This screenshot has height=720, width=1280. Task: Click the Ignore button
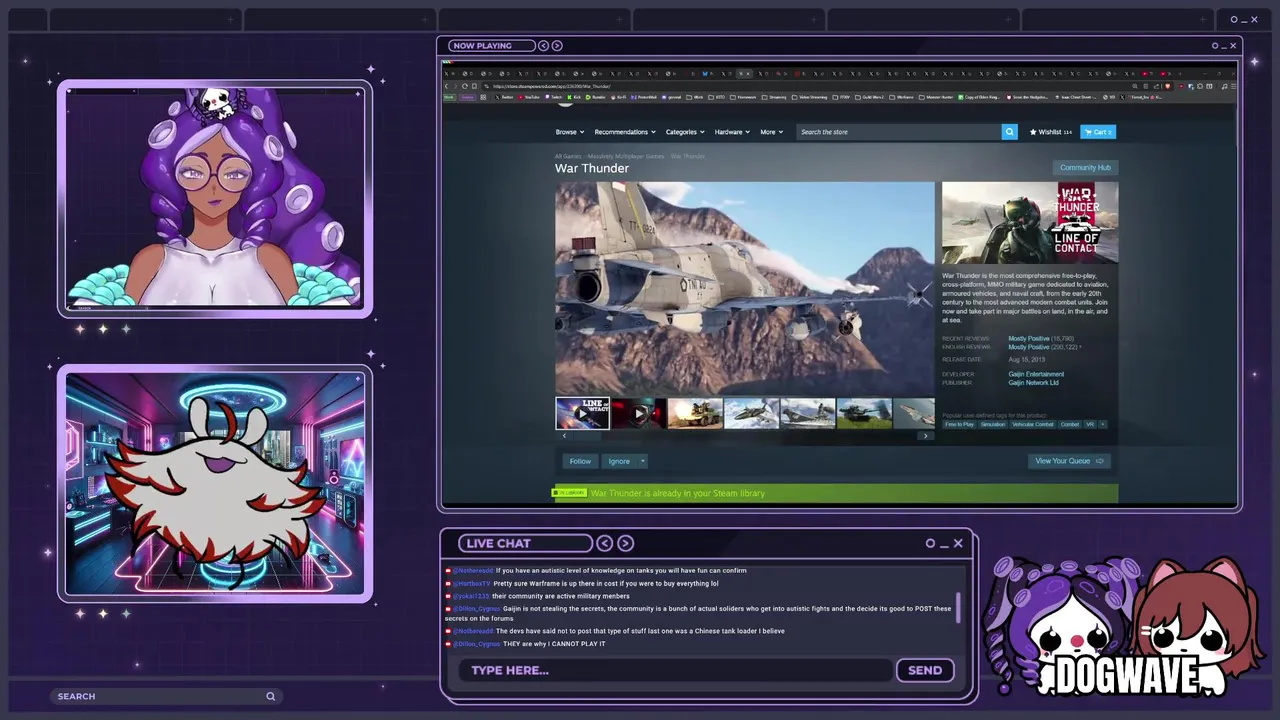(x=619, y=461)
